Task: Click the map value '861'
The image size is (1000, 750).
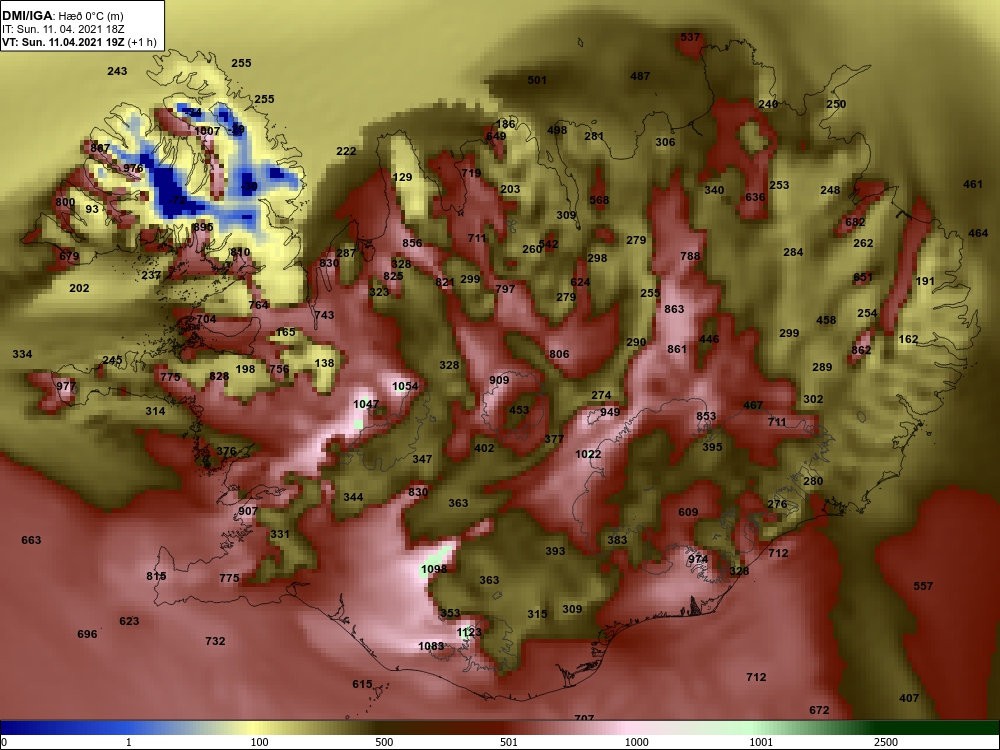Action: tap(677, 349)
